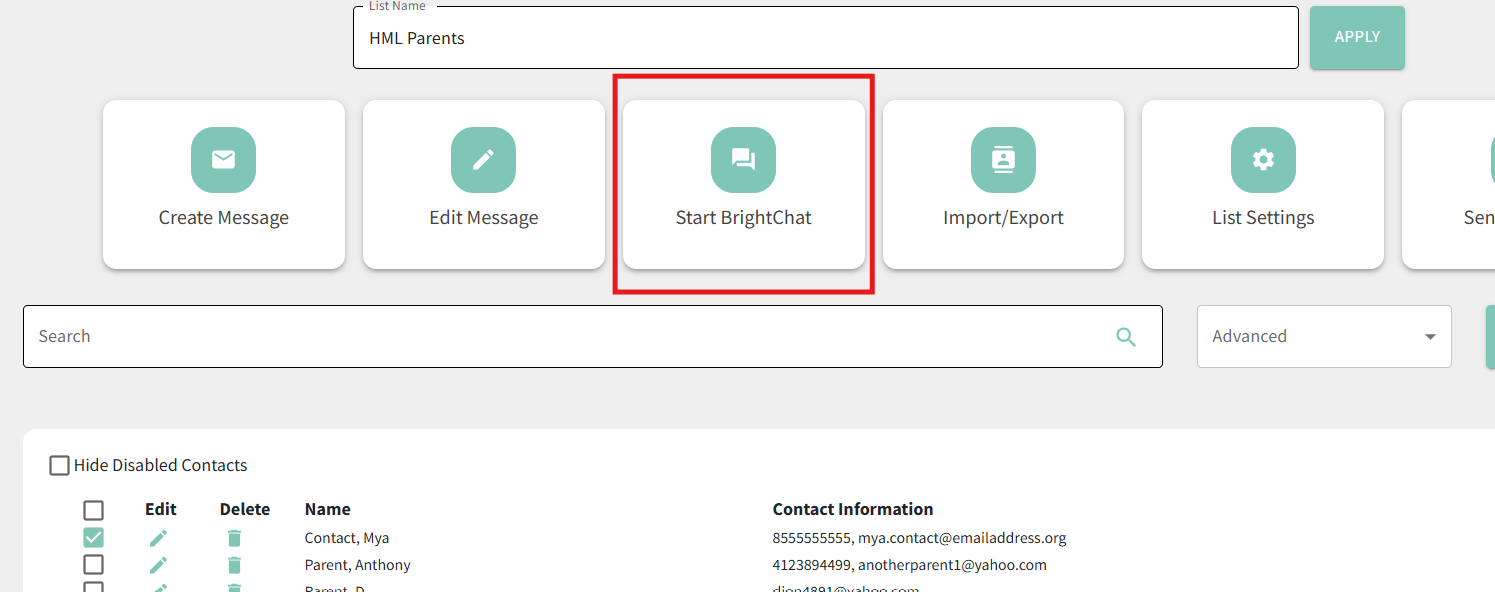Click the Contact Information column header
Screen dimensions: 1495x592
pyautogui.click(x=853, y=509)
